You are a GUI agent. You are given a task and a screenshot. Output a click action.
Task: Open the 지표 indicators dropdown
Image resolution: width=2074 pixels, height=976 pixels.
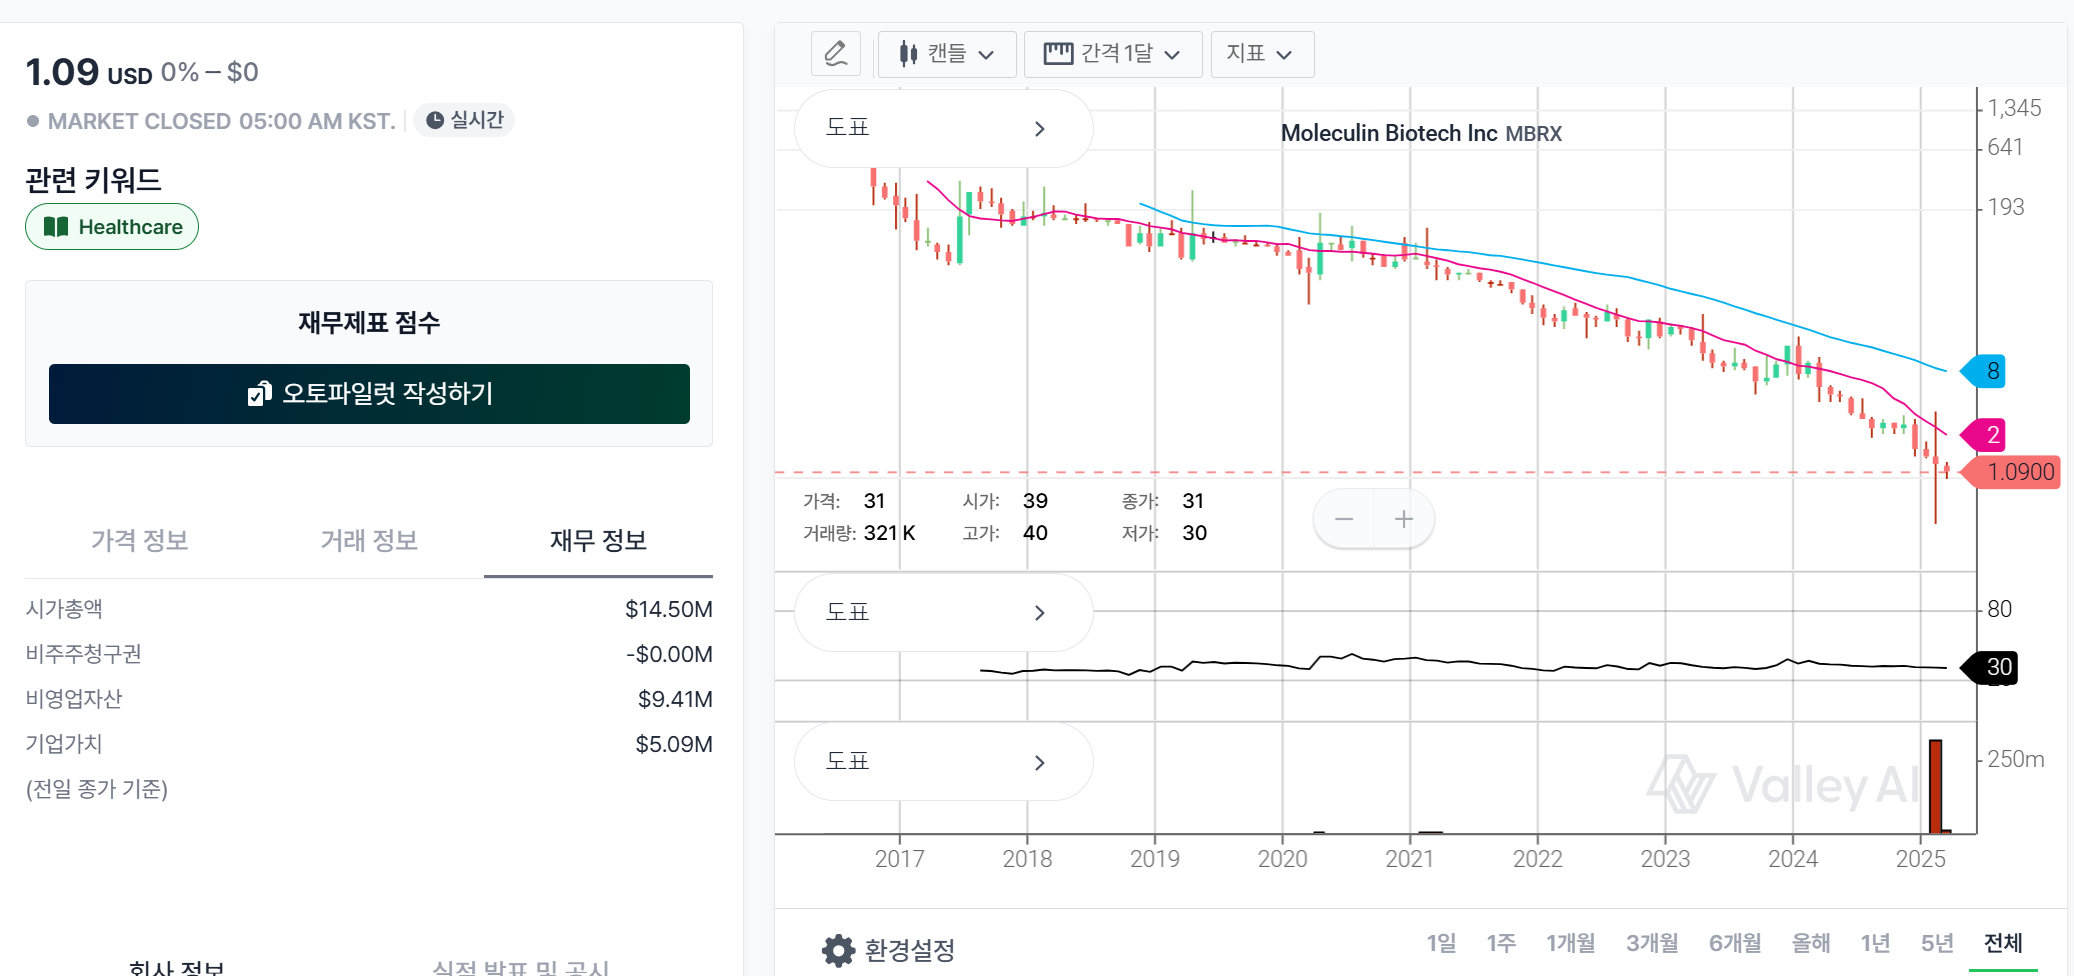click(x=1262, y=53)
